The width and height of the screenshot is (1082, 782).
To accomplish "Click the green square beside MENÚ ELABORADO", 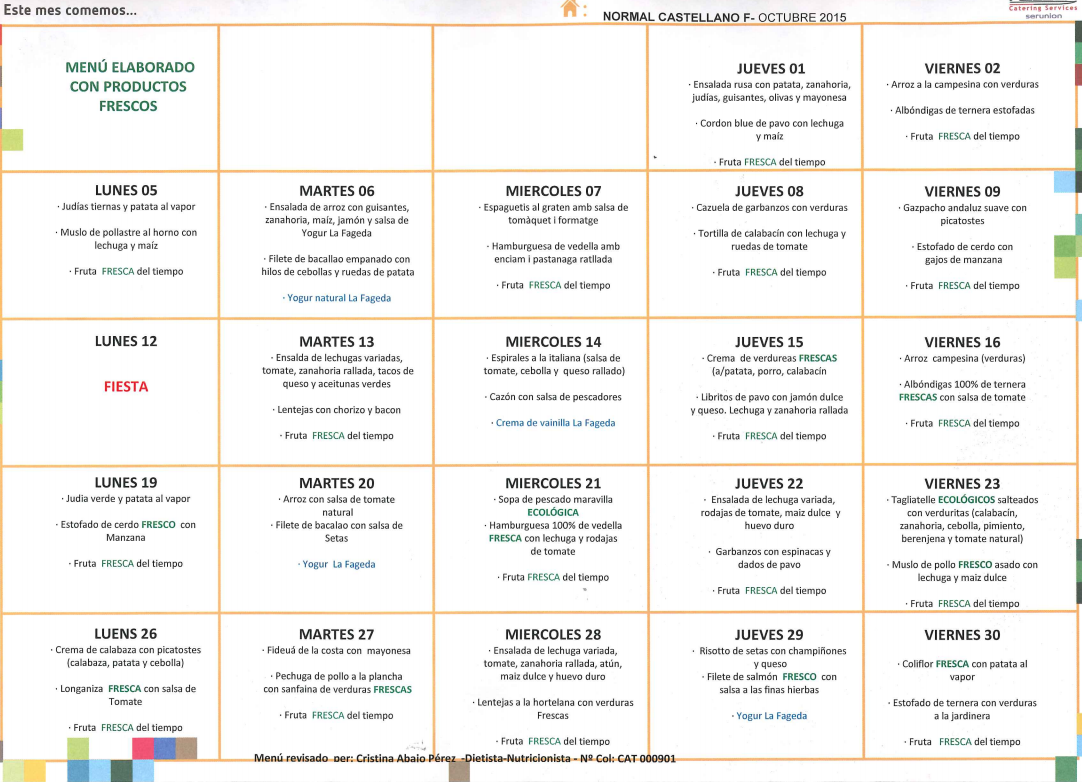I will [x=12, y=139].
